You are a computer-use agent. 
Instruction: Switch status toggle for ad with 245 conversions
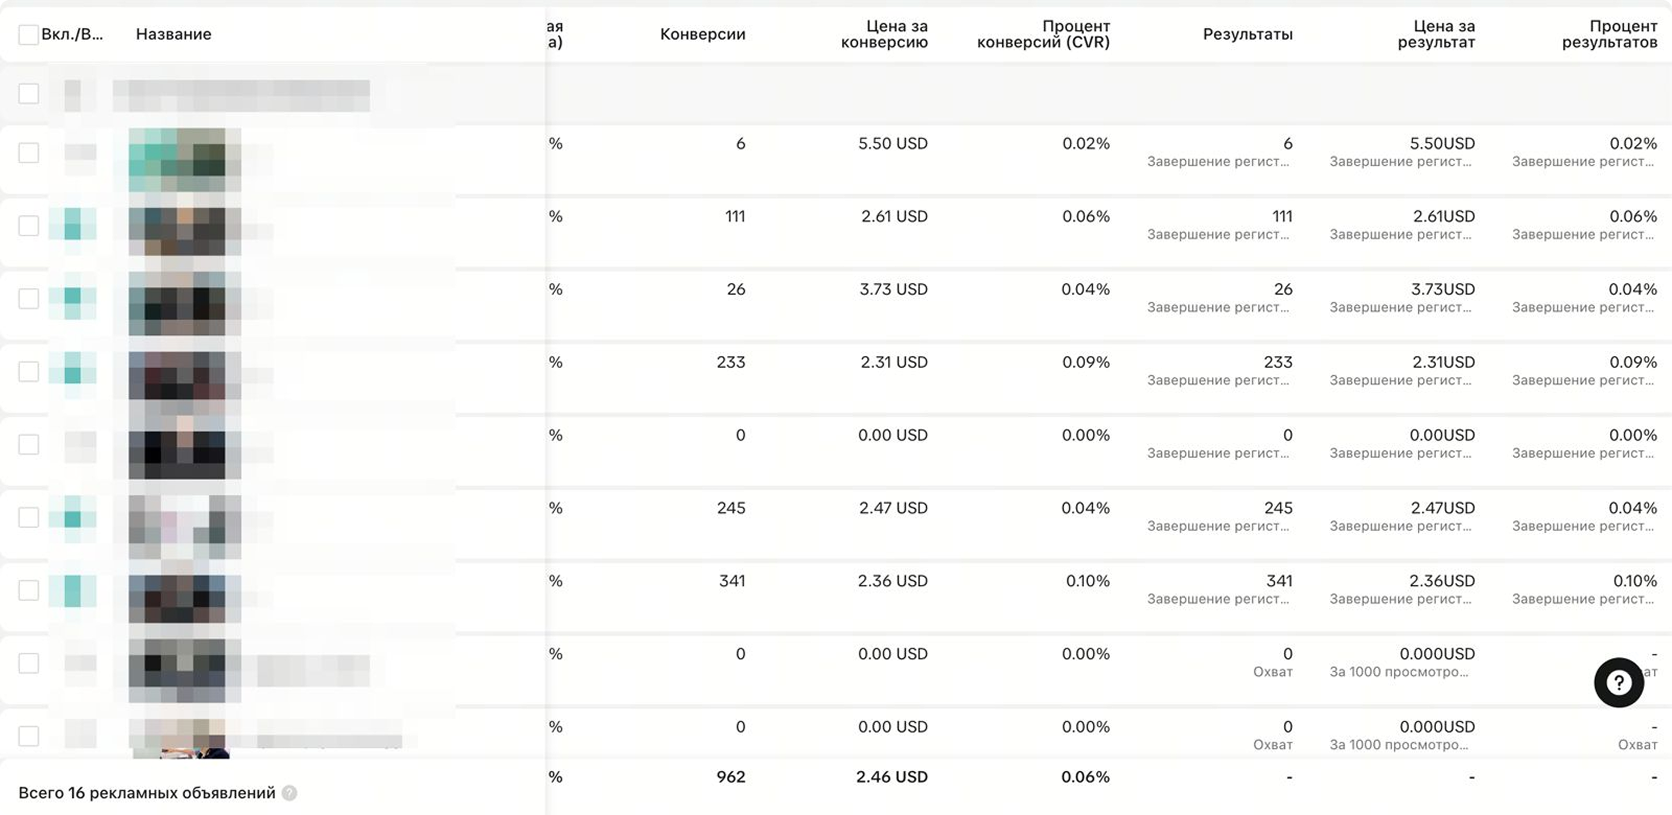point(73,517)
